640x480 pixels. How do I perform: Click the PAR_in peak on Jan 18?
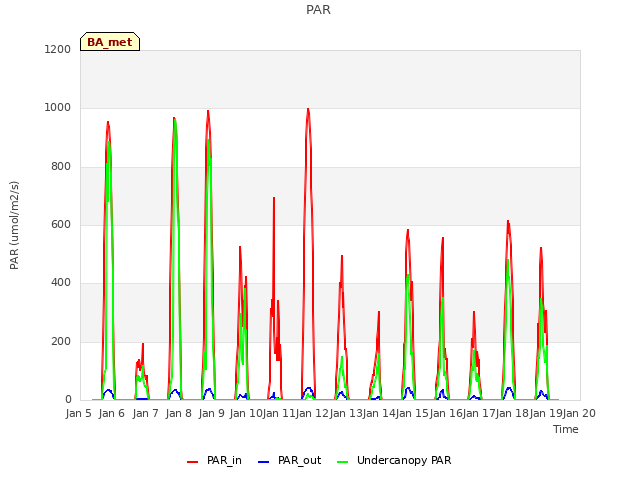(x=508, y=221)
